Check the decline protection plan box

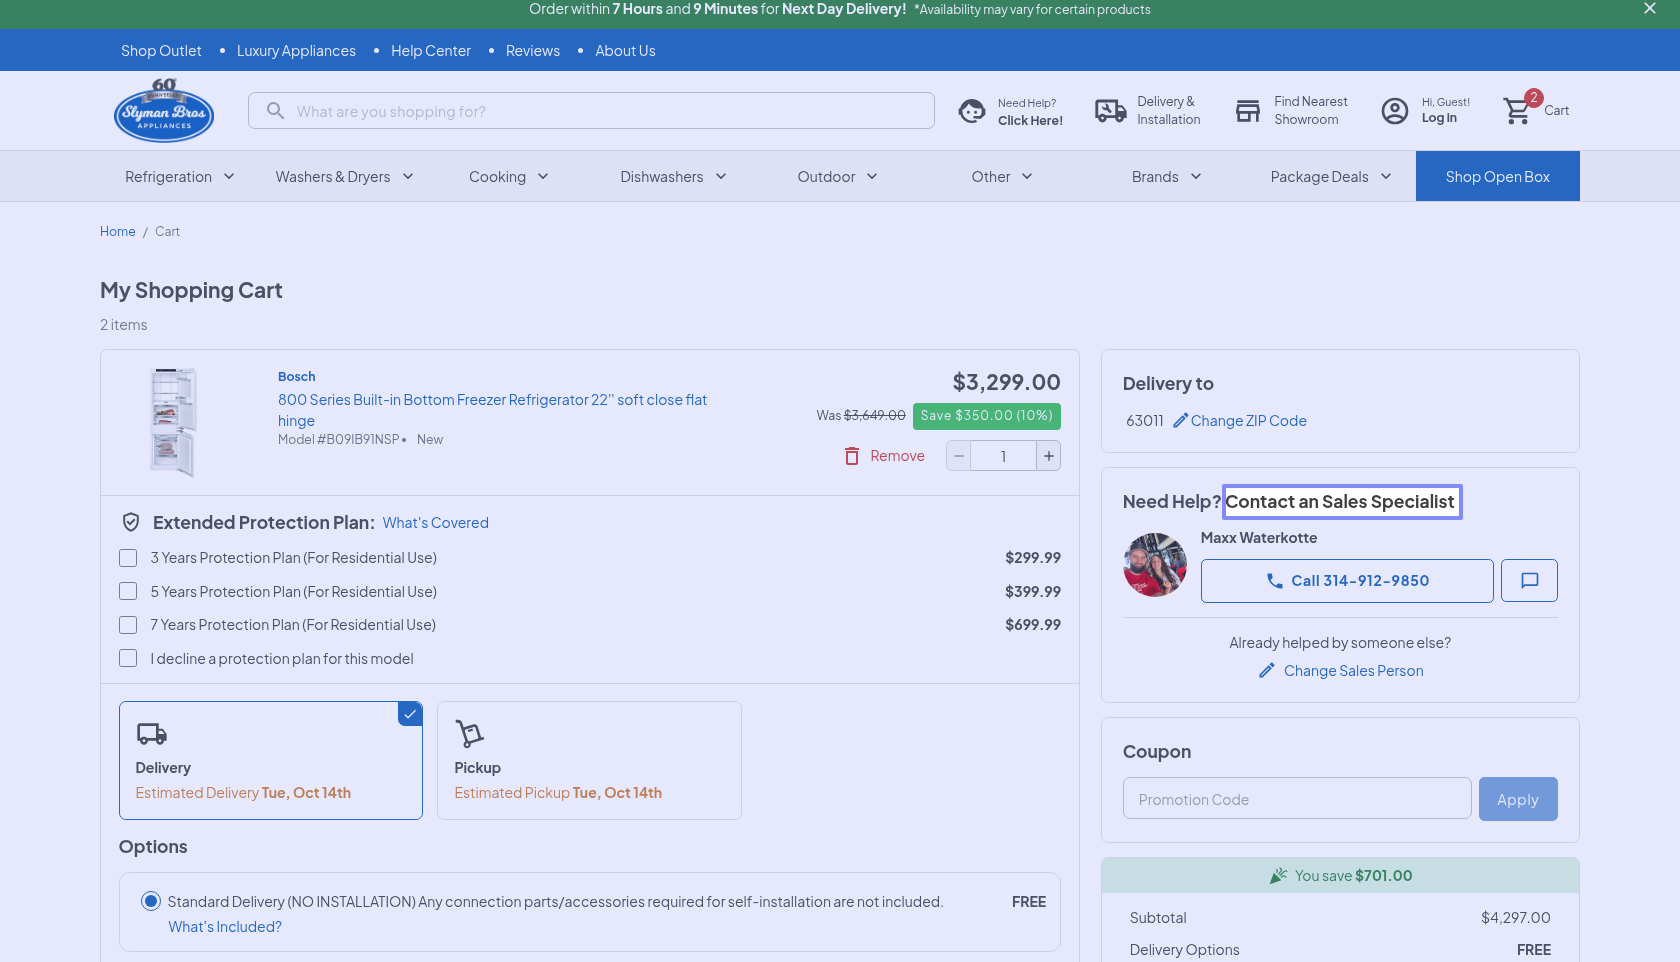128,659
